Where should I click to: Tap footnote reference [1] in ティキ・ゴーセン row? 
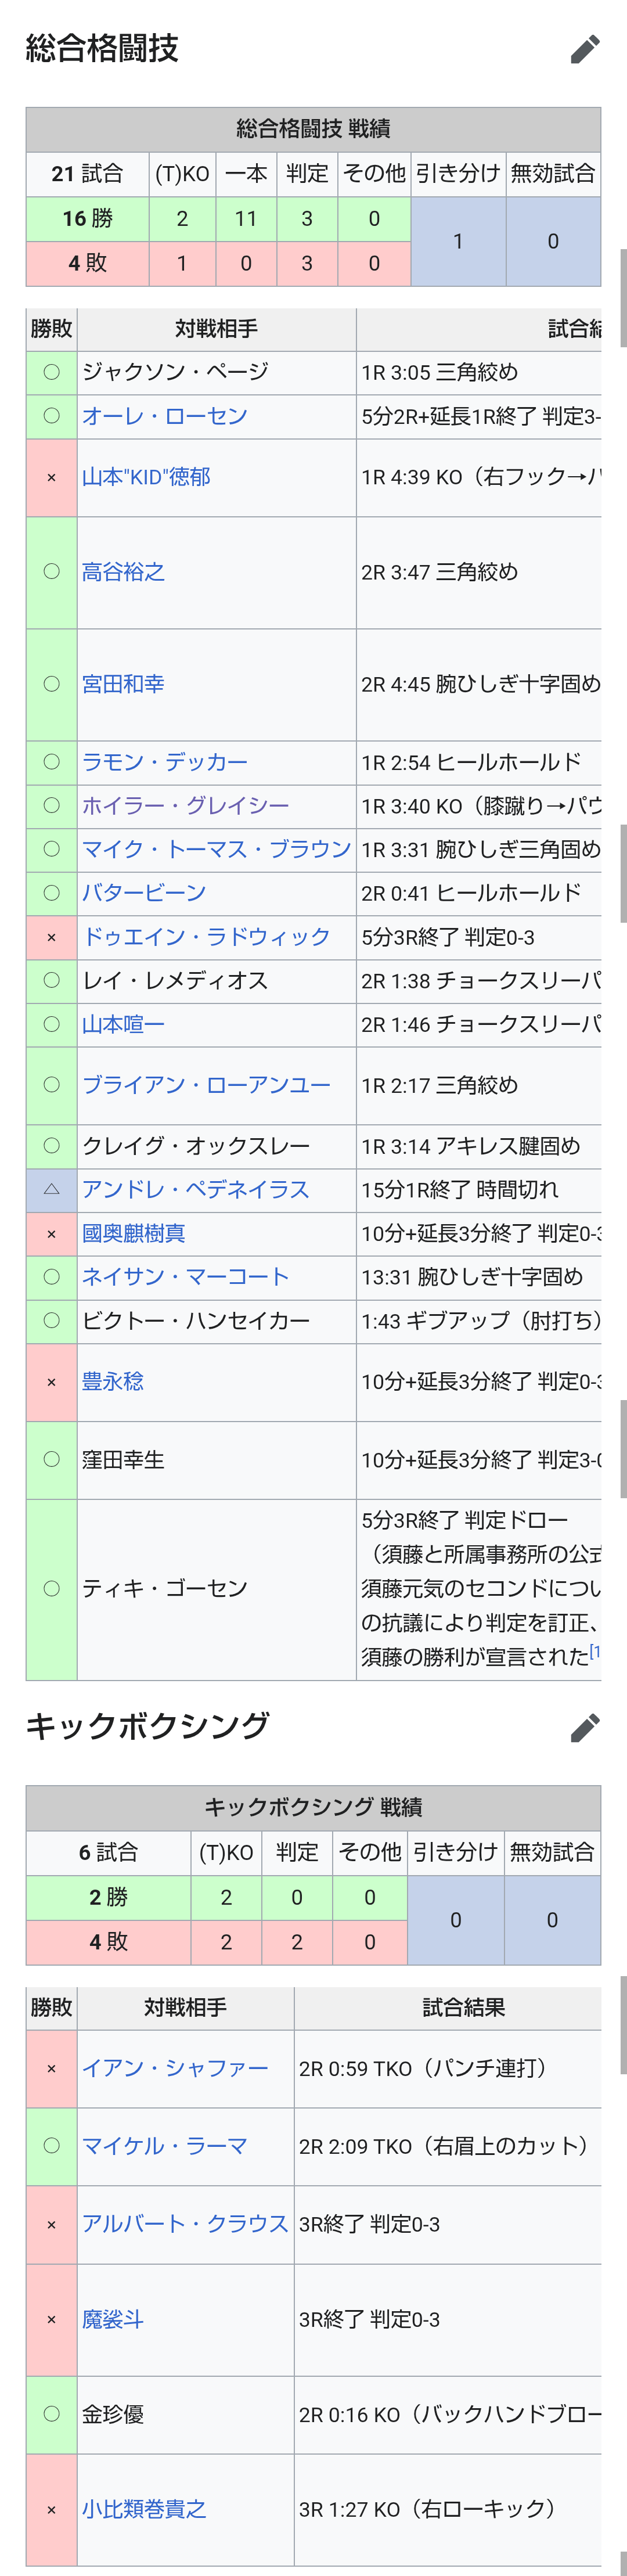[x=594, y=1652]
